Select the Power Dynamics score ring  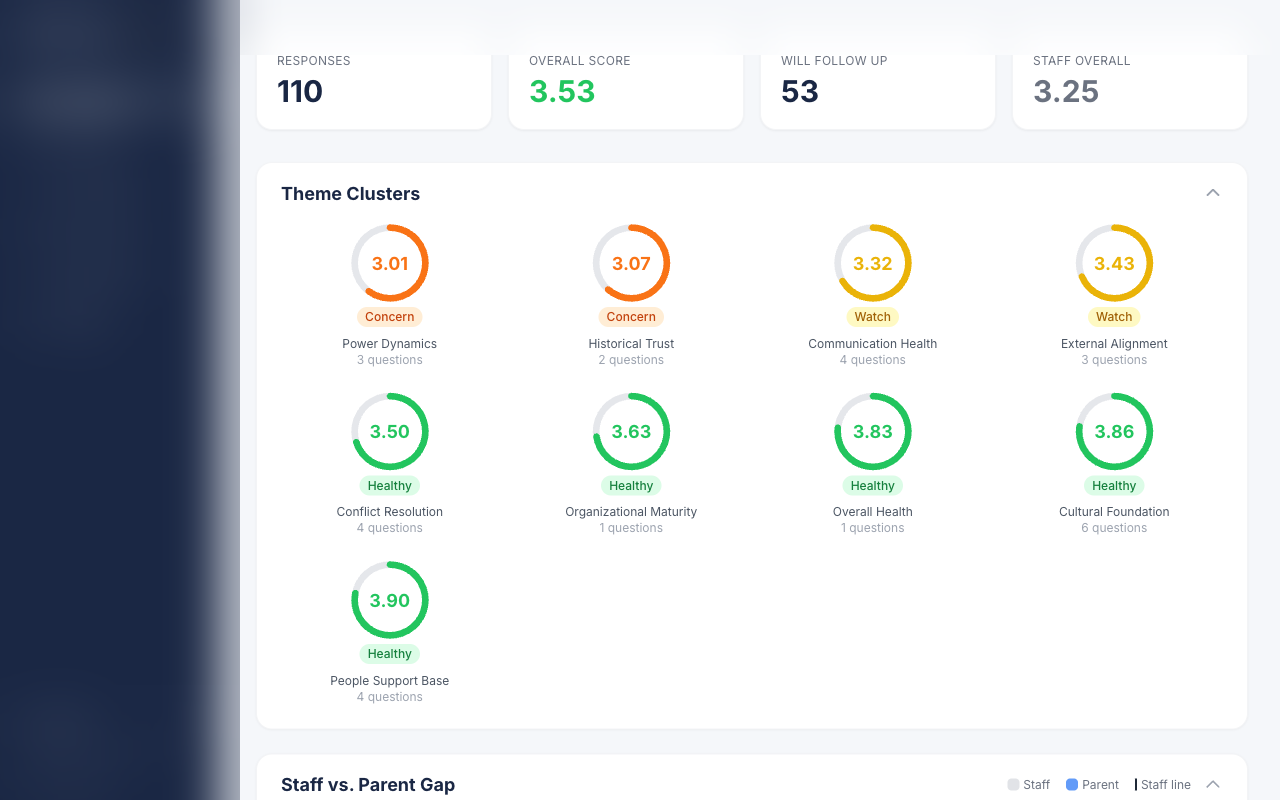pyautogui.click(x=390, y=263)
